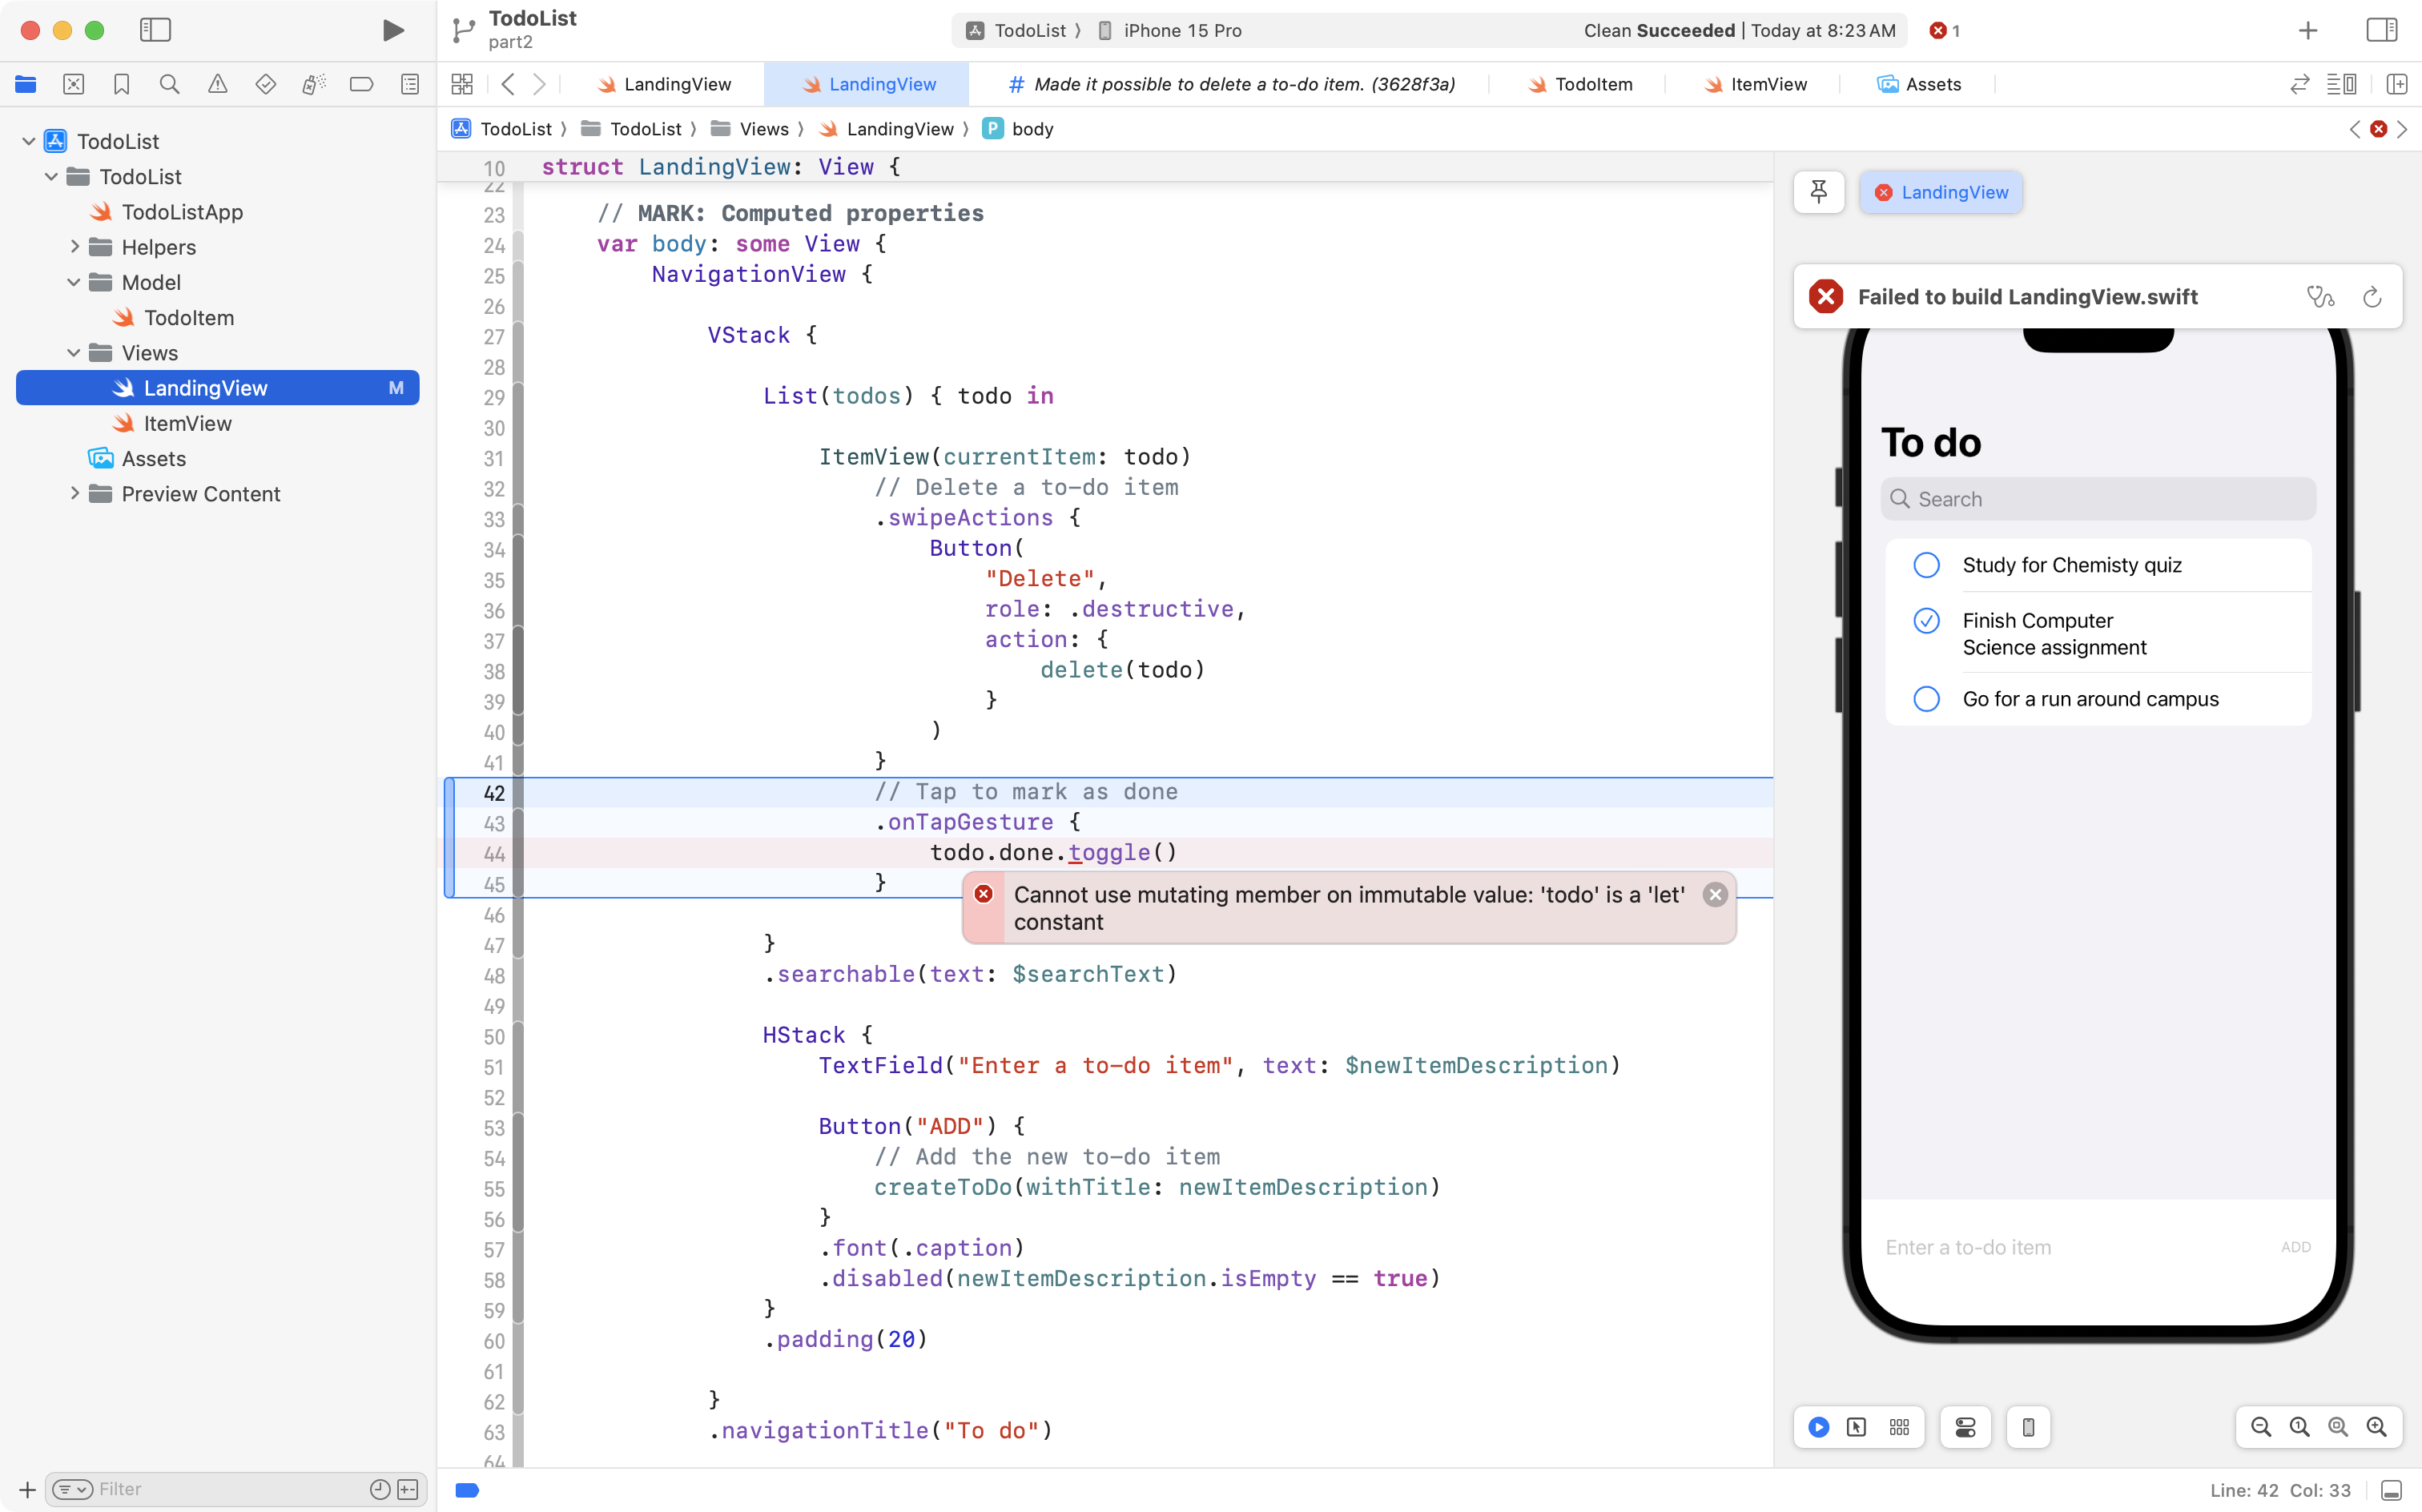Toggle circle for Study for Chemisty quiz
Image resolution: width=2422 pixels, height=1512 pixels.
pyautogui.click(x=1926, y=565)
